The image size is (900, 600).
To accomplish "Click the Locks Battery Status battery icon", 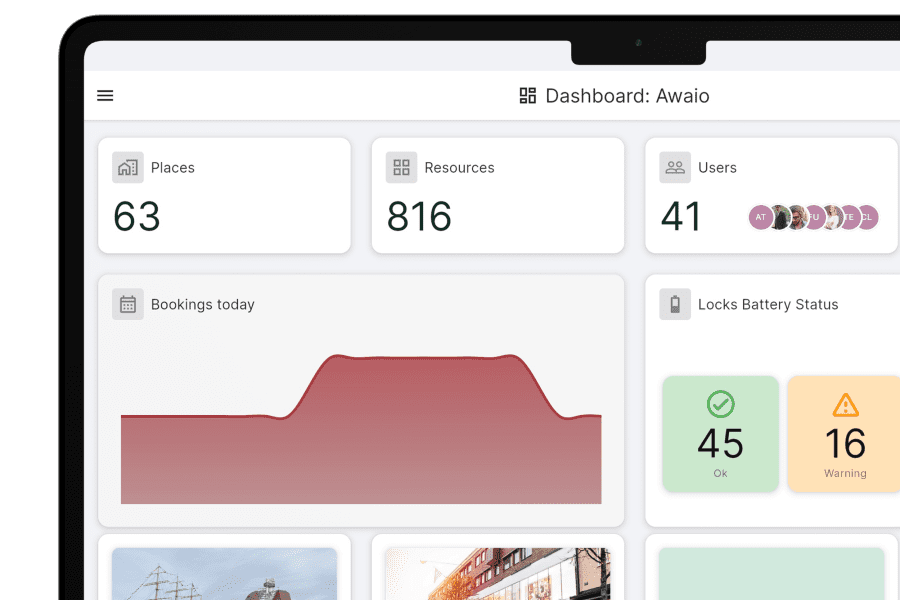I will coord(674,304).
